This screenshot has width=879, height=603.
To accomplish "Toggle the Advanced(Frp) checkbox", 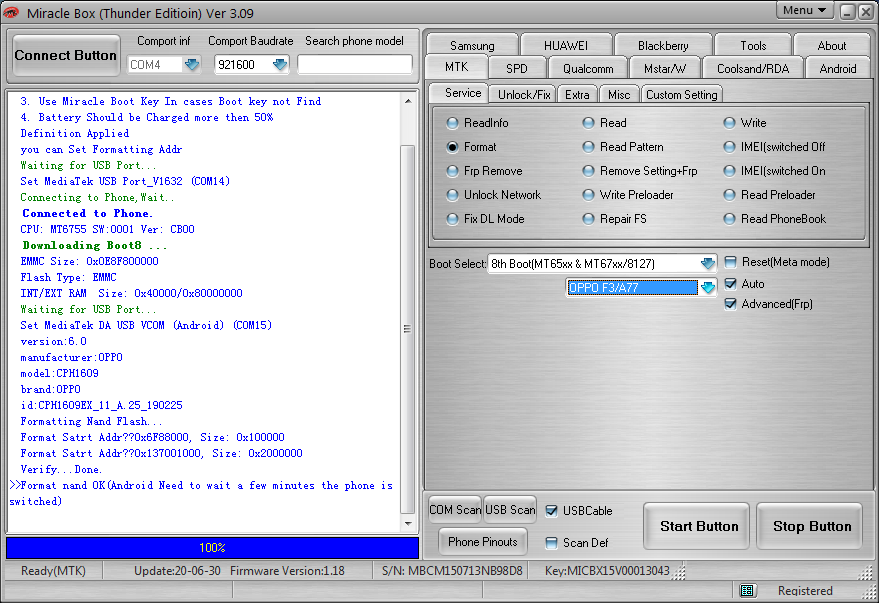I will [x=730, y=304].
